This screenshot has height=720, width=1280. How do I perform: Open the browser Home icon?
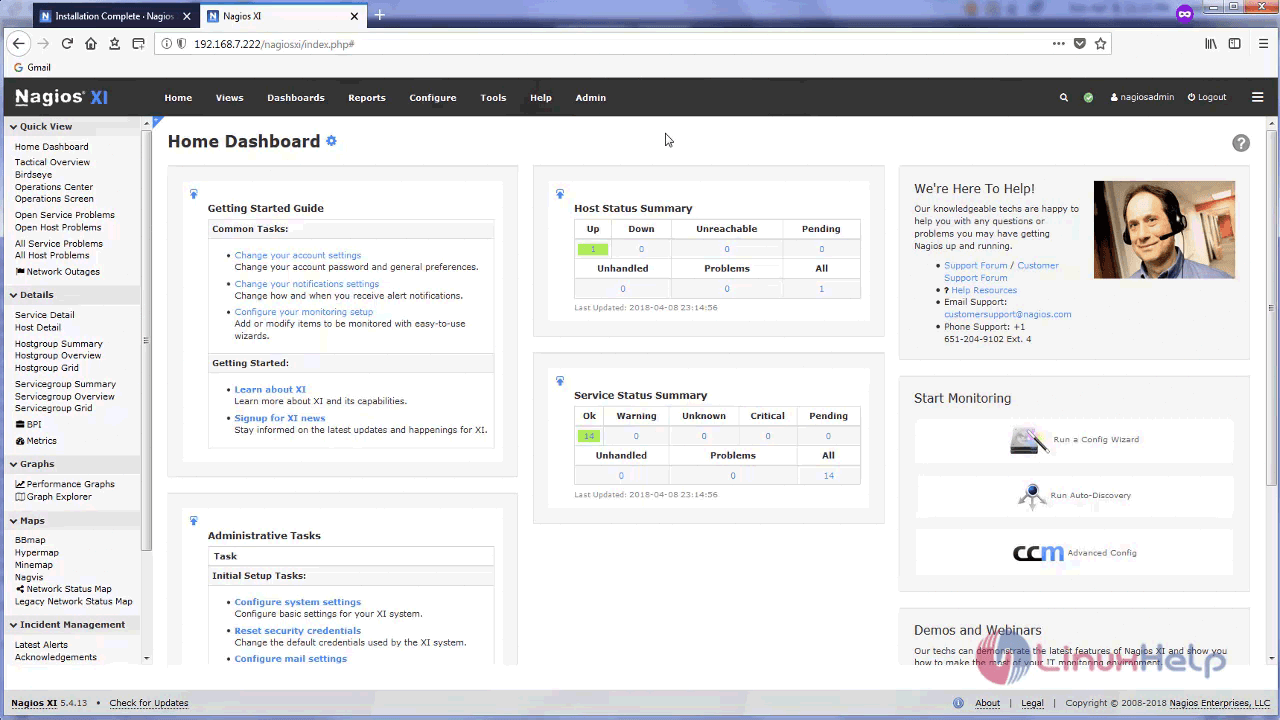(91, 44)
